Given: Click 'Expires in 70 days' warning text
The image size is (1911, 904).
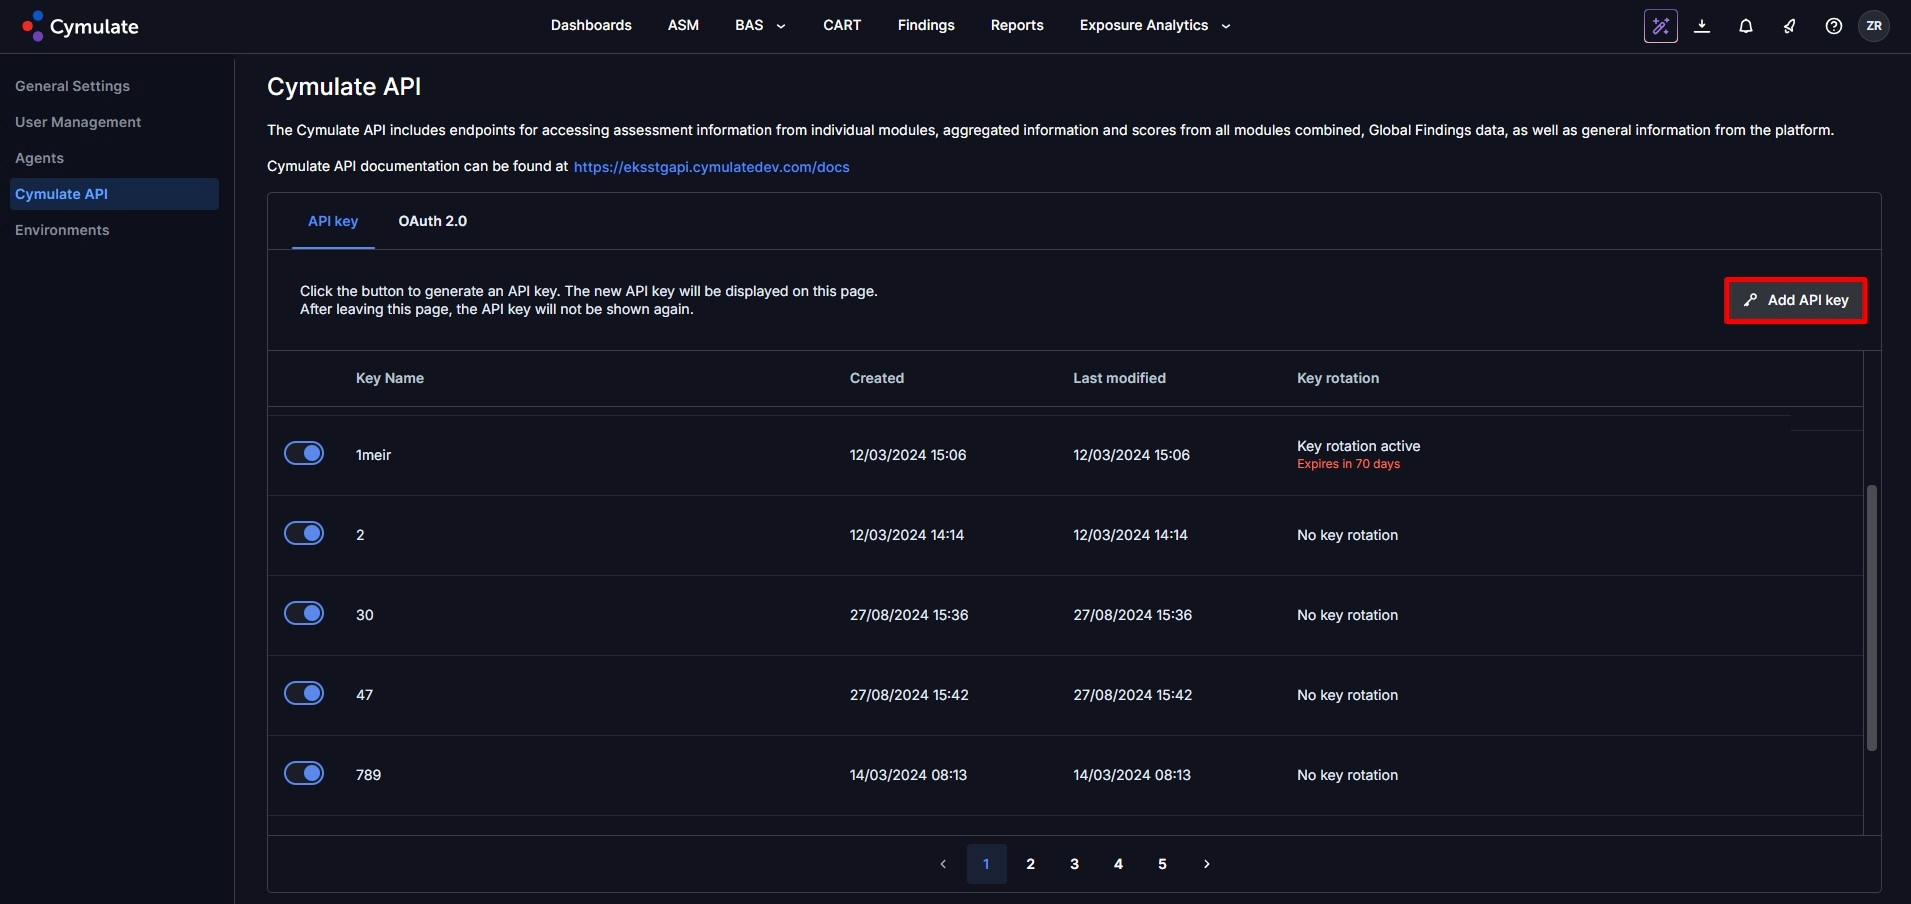Looking at the screenshot, I should (1348, 464).
